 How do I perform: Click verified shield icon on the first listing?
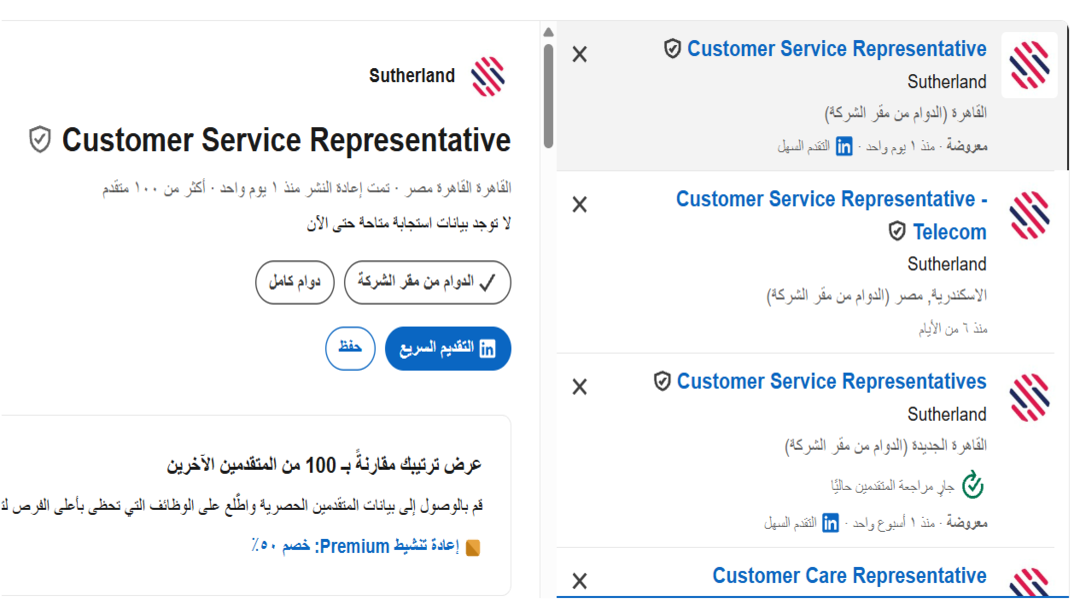672,49
